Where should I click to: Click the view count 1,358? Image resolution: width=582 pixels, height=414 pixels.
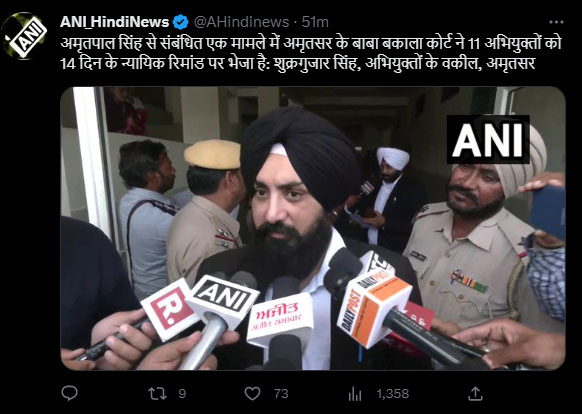coord(393,394)
